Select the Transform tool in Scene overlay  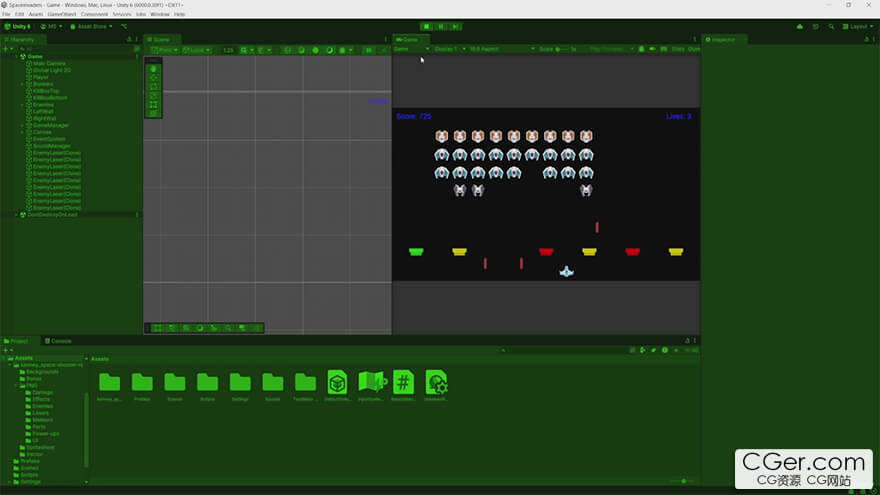153,113
